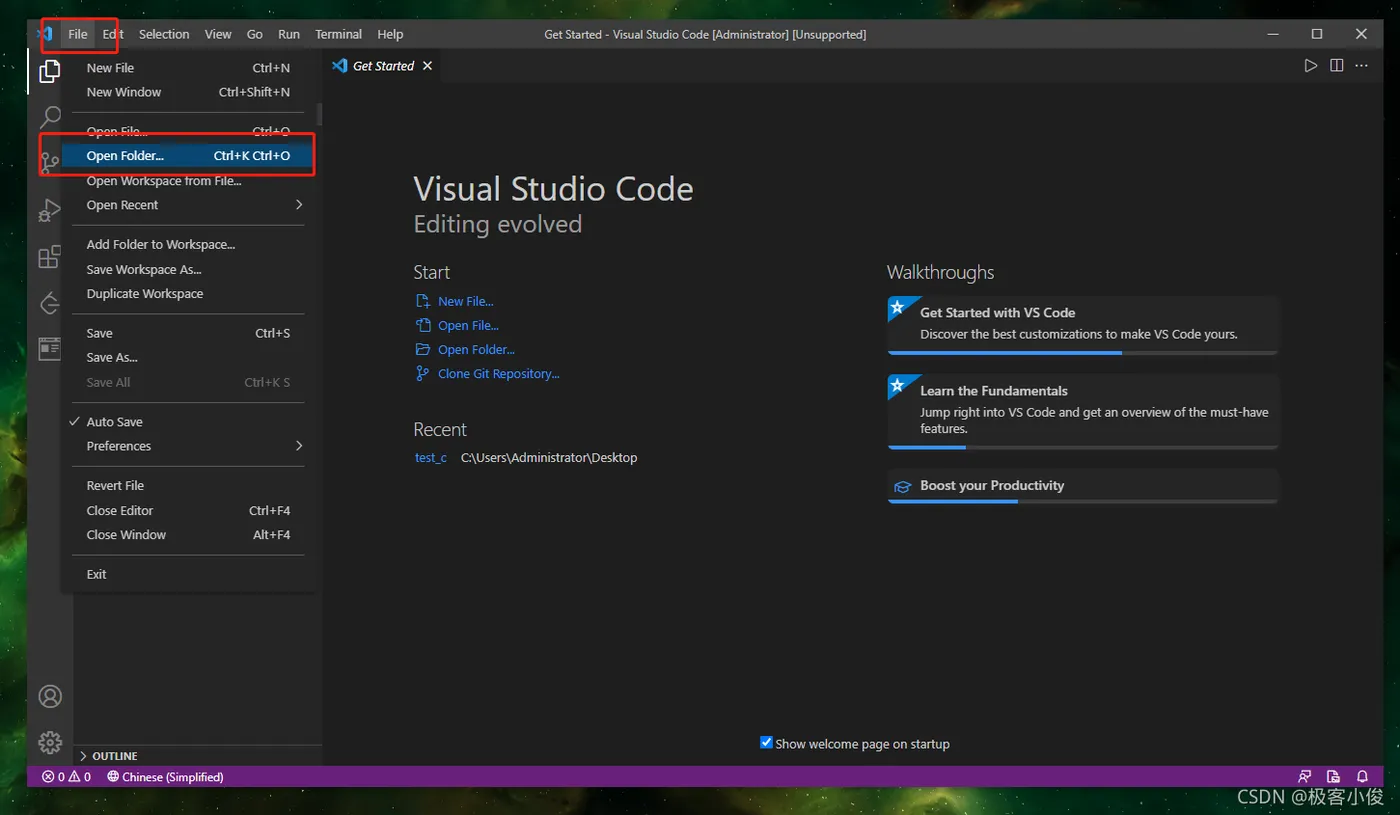Click the errors and warnings status indicator
This screenshot has height=815, width=1400.
coord(66,777)
